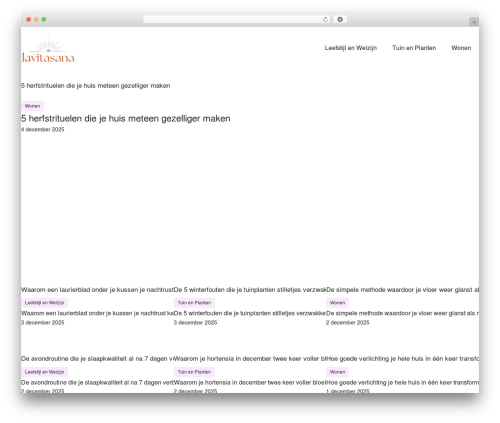Click the lavitasana logo
500x423 pixels.
click(48, 49)
